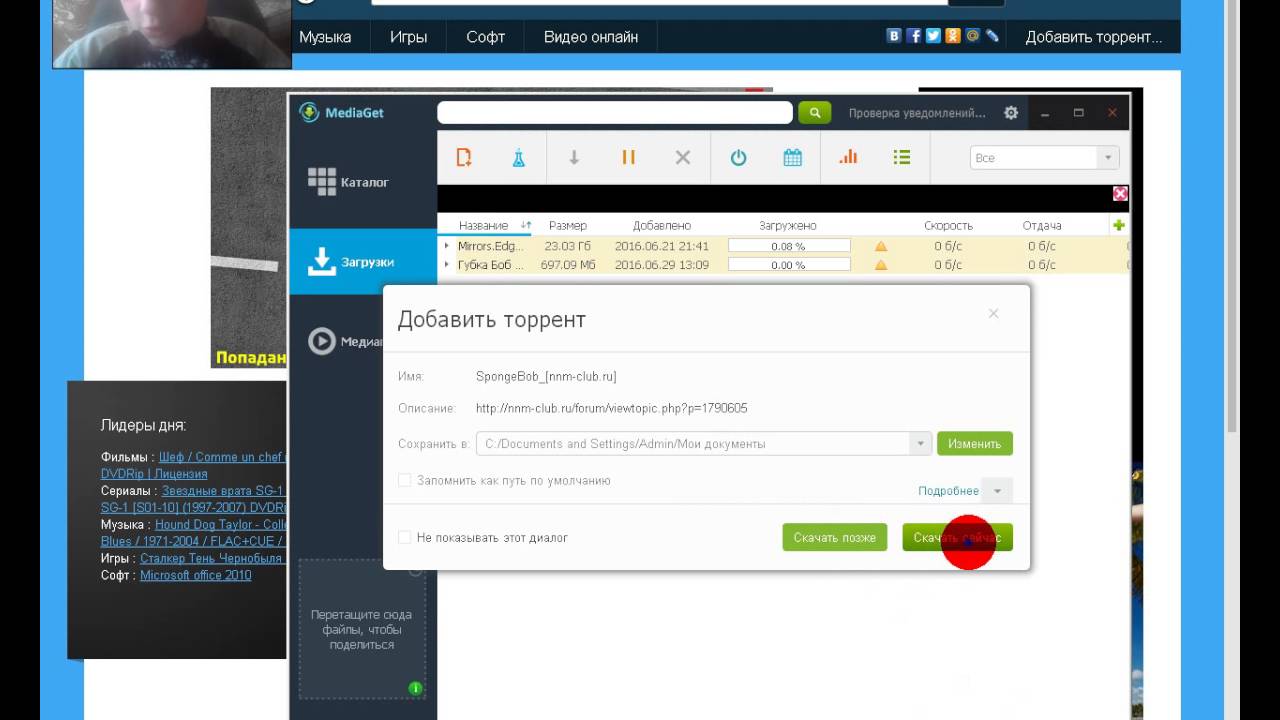Share via Facebook icon on website
The width and height of the screenshot is (1280, 720).
point(914,36)
